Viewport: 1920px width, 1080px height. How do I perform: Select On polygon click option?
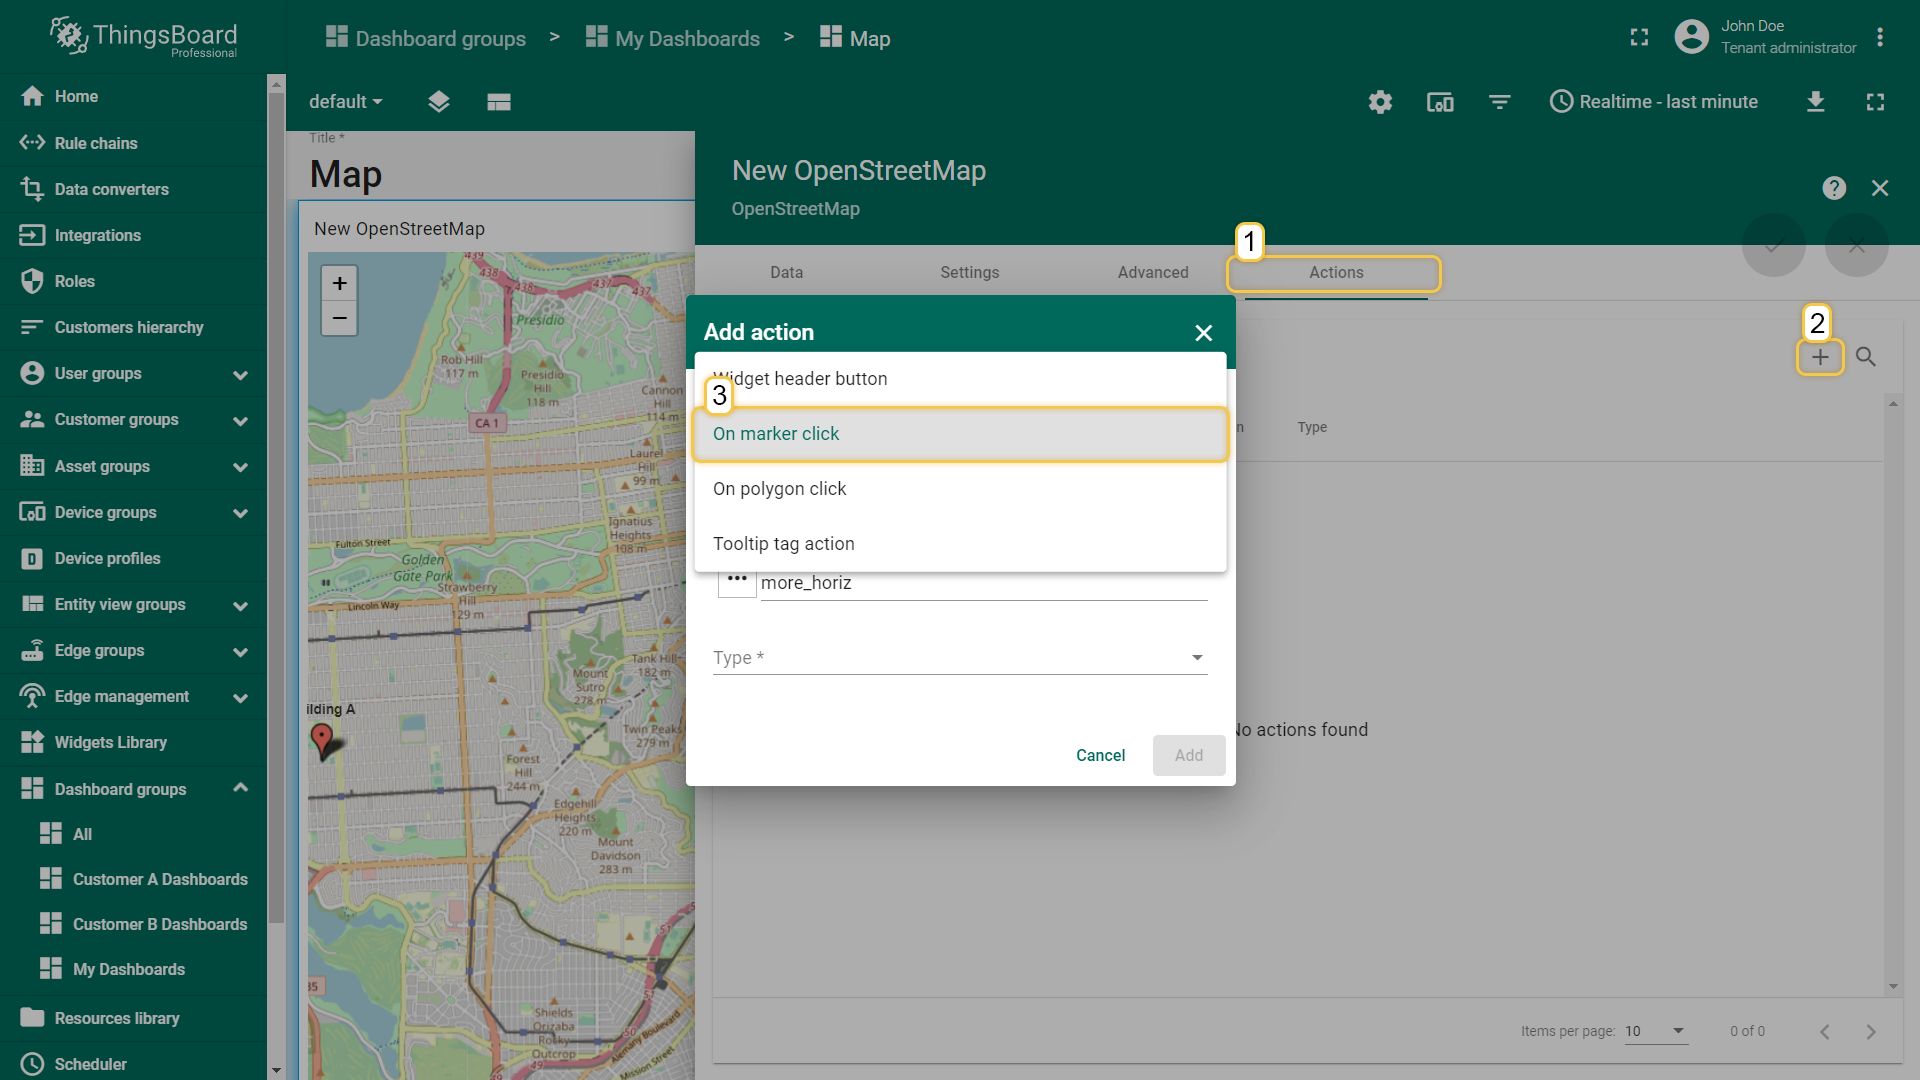tap(960, 489)
